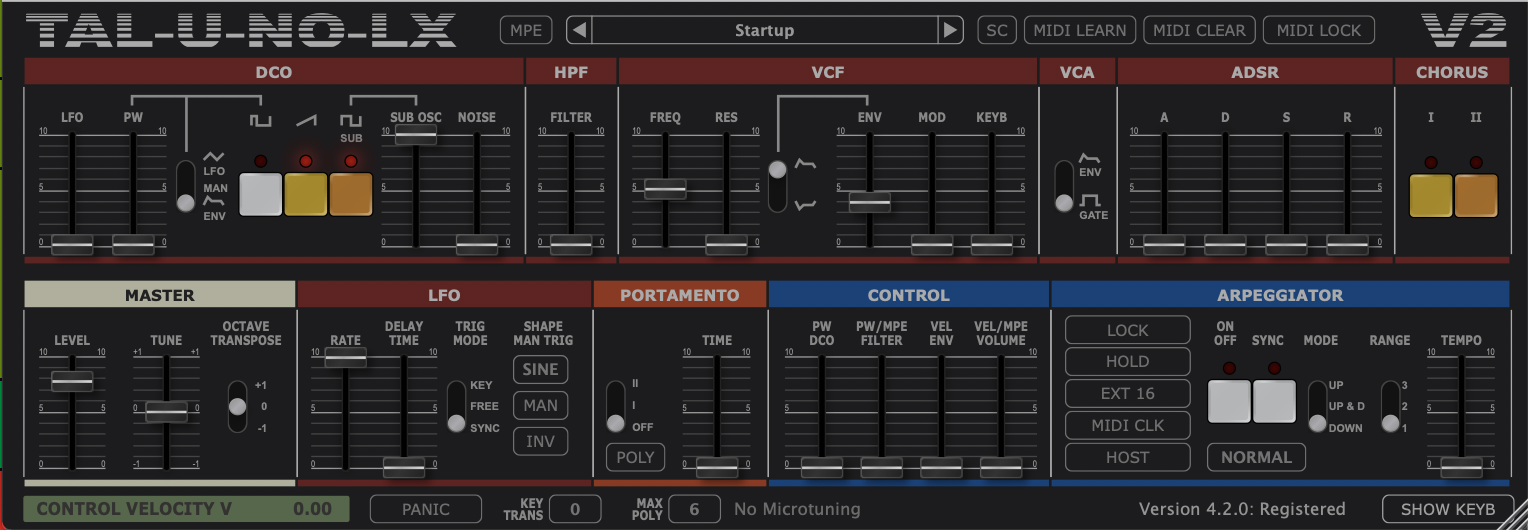The image size is (1528, 530).
Task: Toggle arpeggiator HOST sync
Action: (1128, 457)
